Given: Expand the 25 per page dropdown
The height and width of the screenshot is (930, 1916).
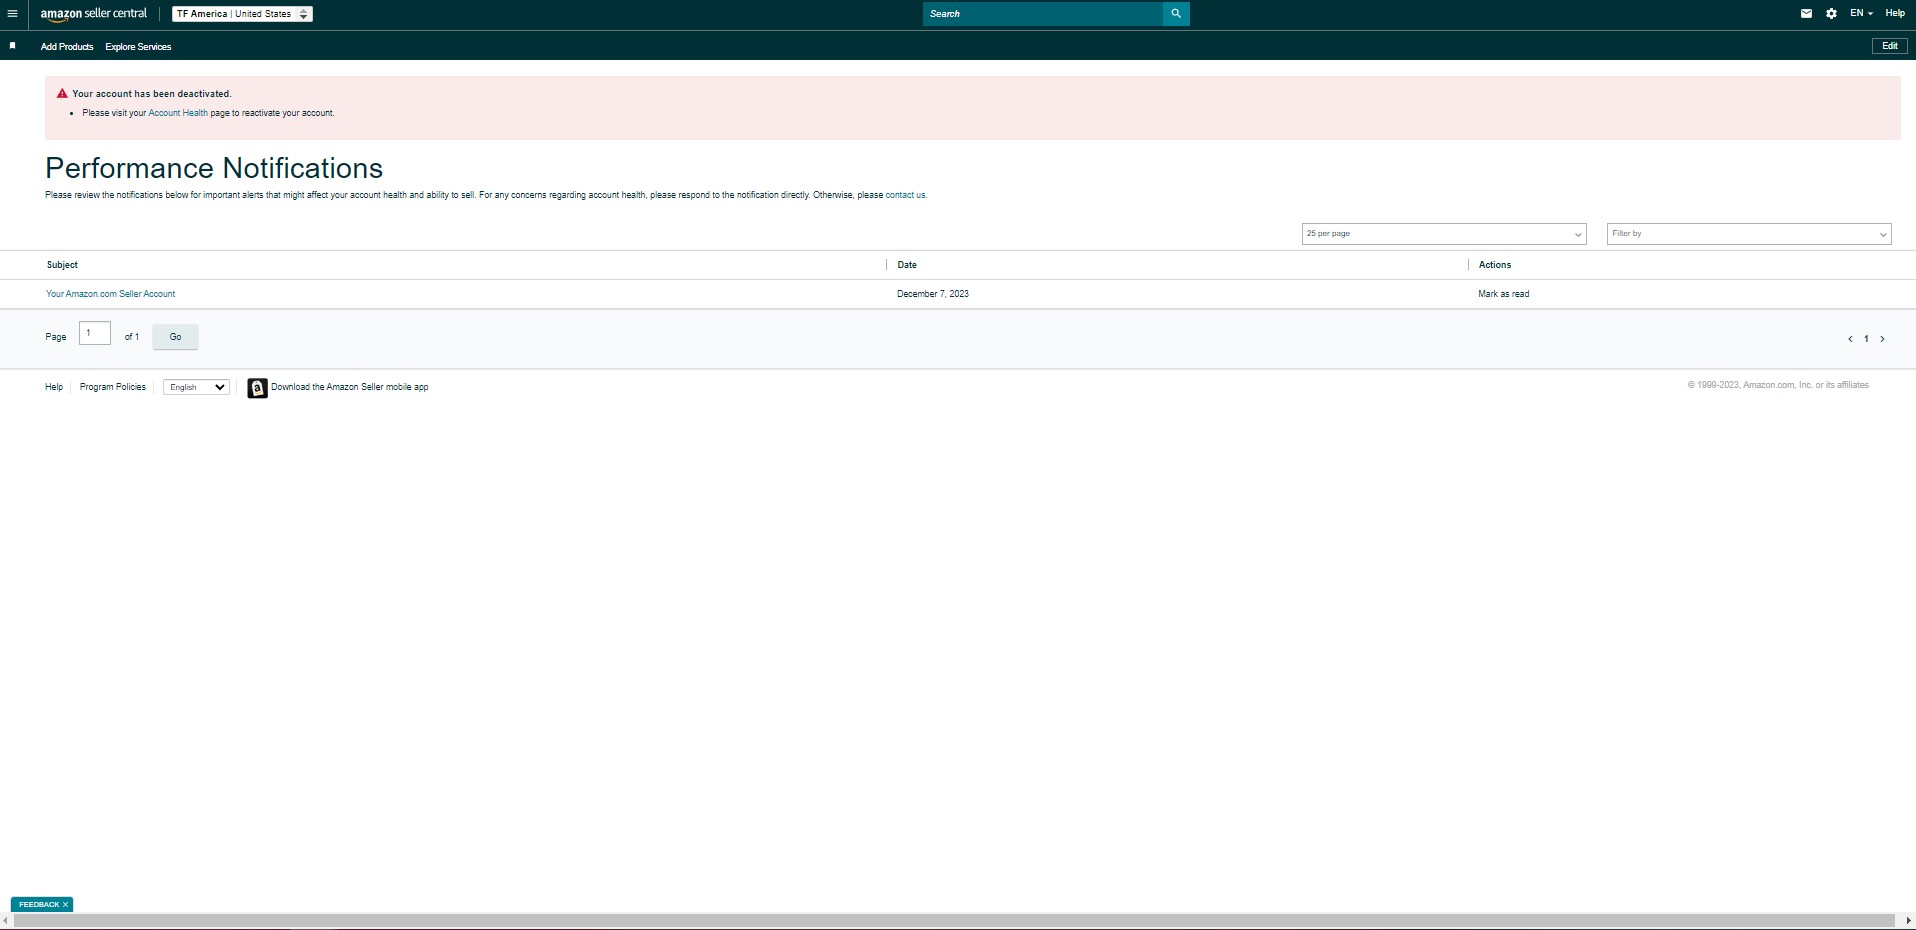Looking at the screenshot, I should tap(1444, 234).
